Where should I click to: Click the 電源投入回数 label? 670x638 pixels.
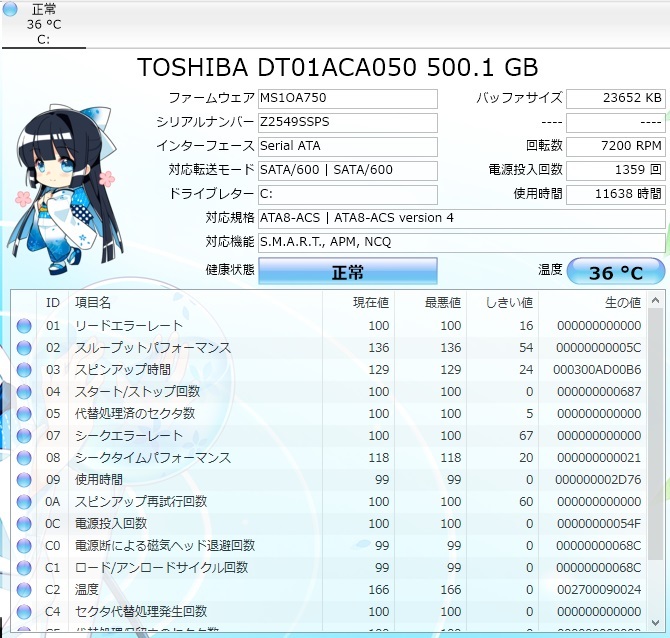526,170
